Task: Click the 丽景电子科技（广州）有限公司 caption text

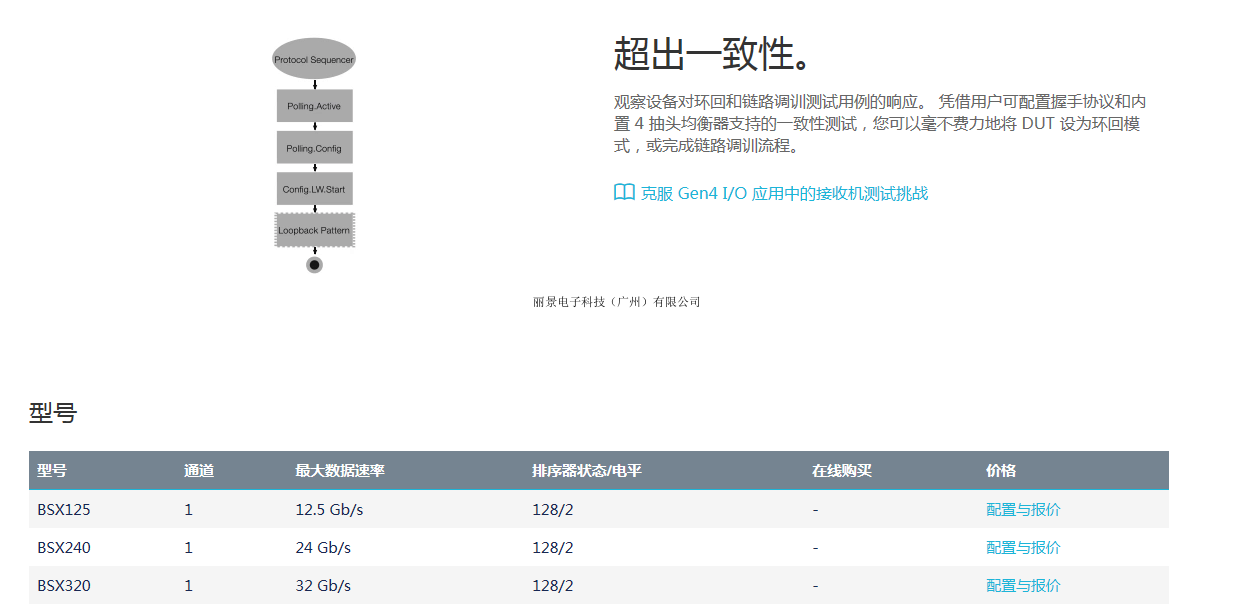Action: tap(617, 301)
